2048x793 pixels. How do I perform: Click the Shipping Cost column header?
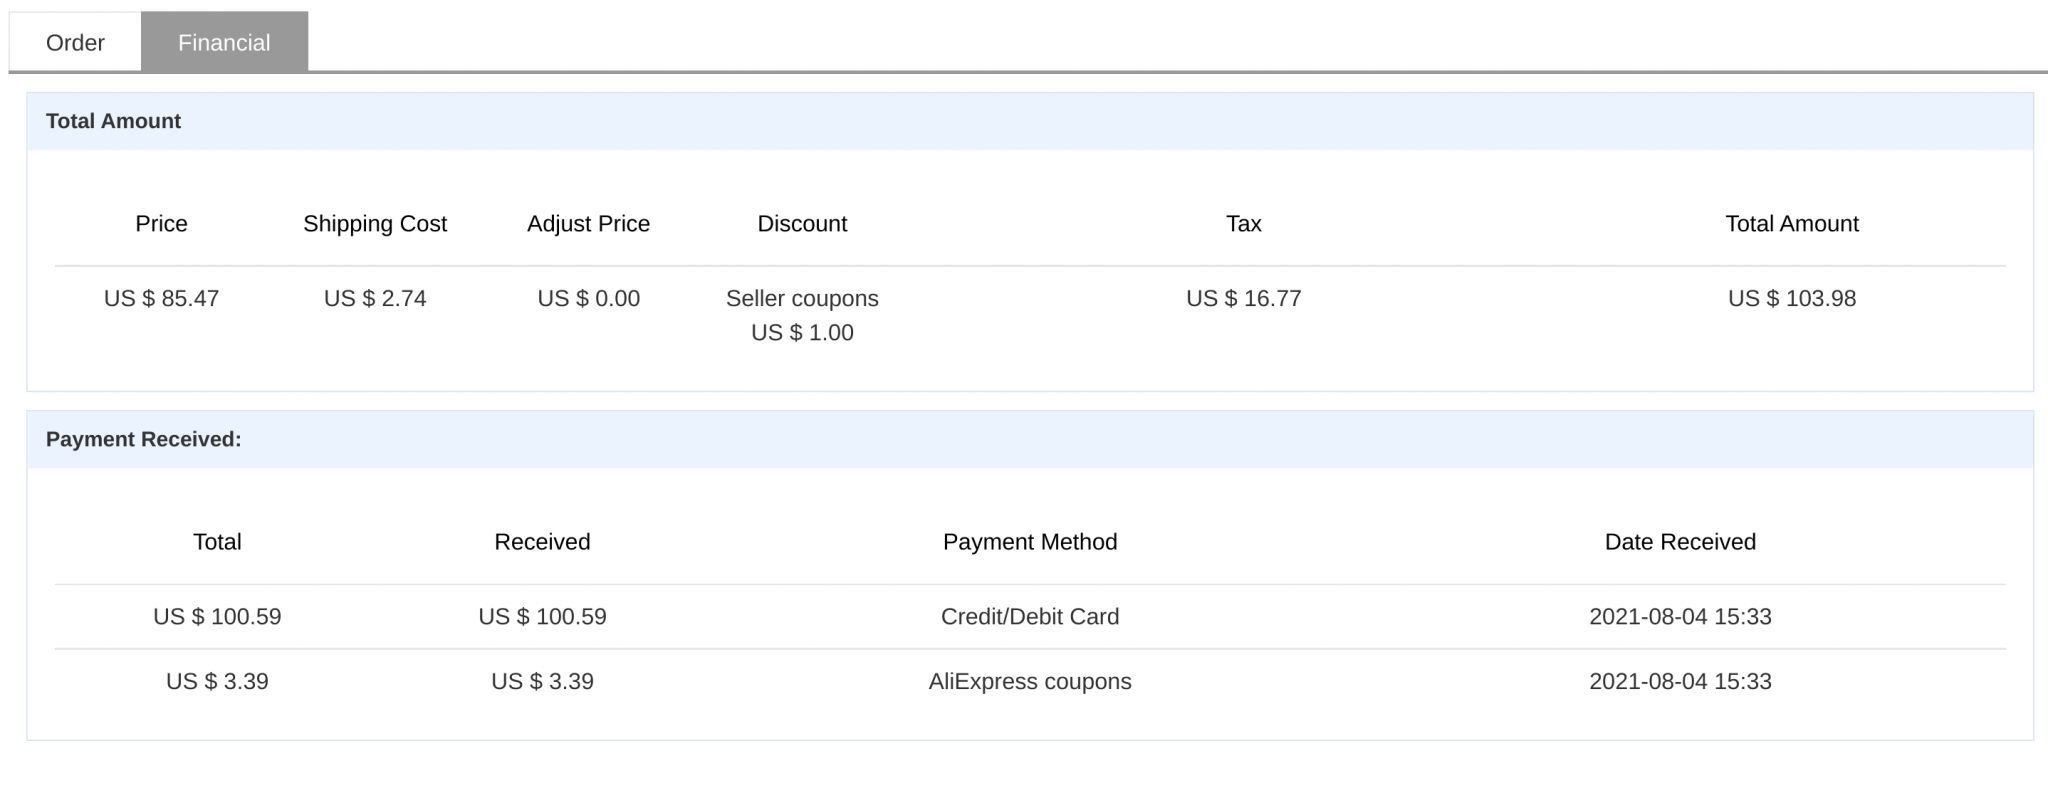click(375, 224)
